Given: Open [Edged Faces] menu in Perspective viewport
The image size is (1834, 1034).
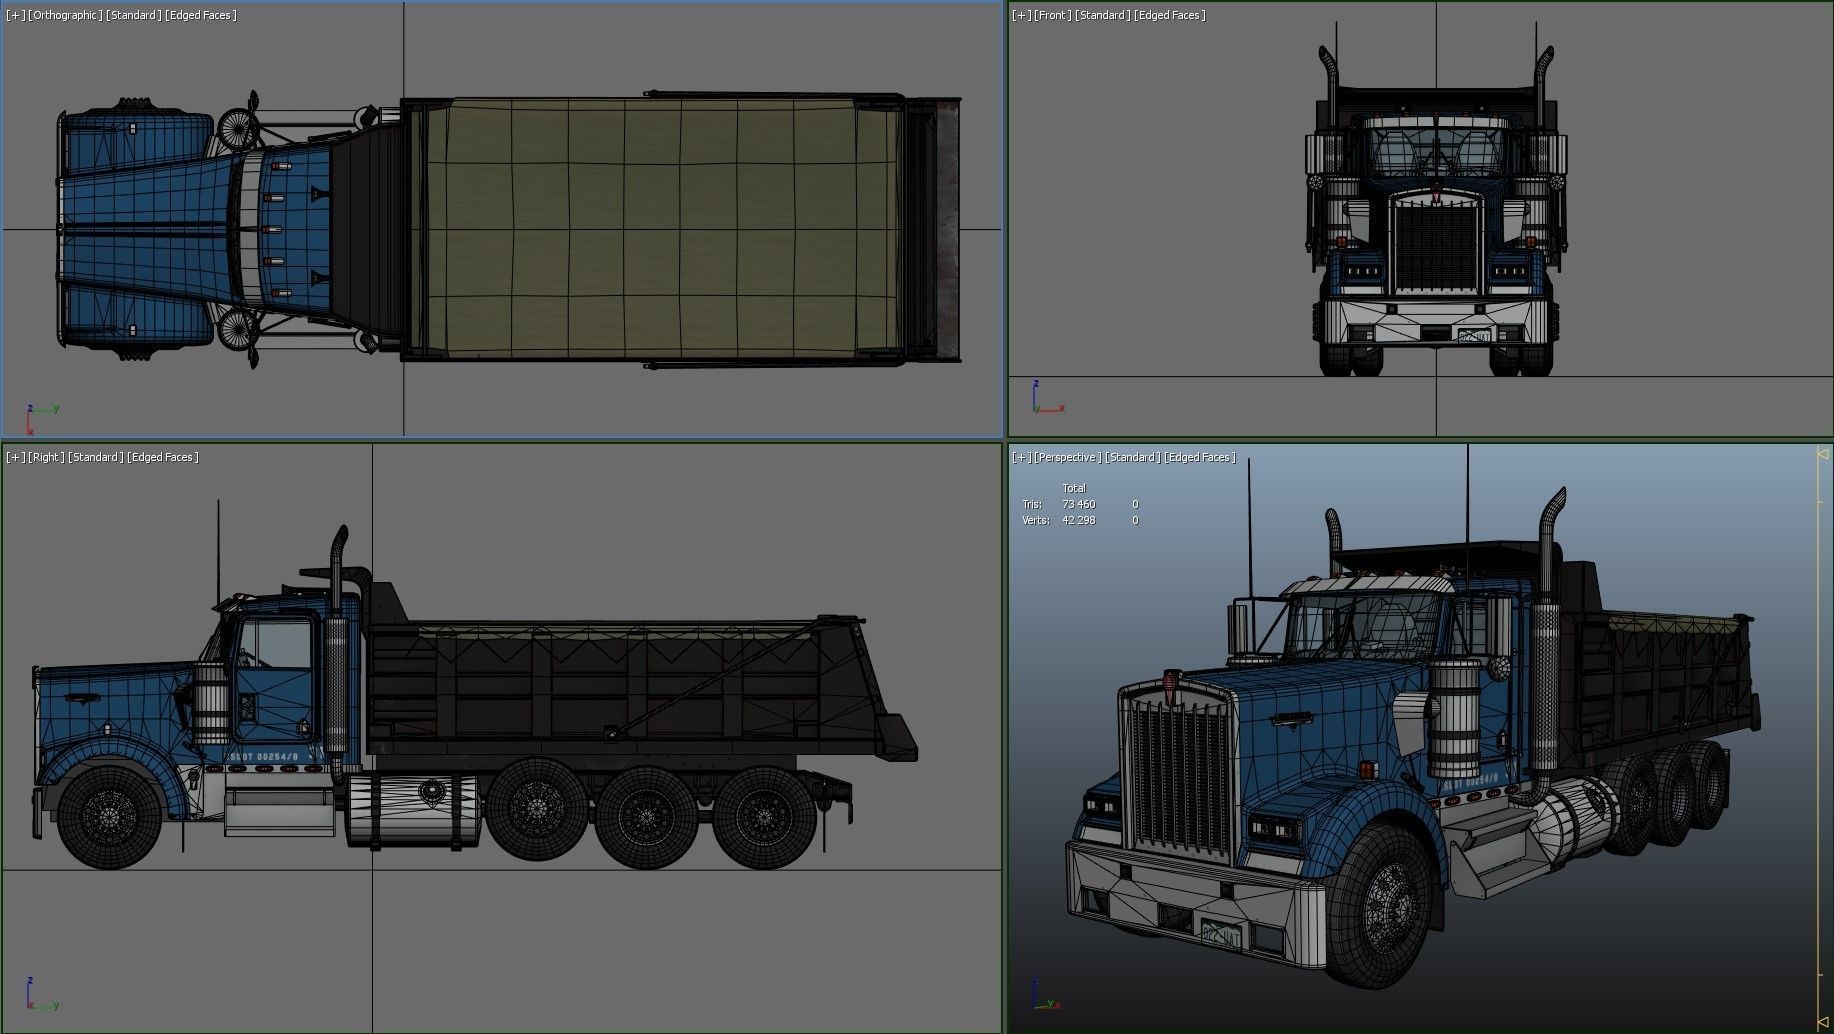Looking at the screenshot, I should (1200, 457).
